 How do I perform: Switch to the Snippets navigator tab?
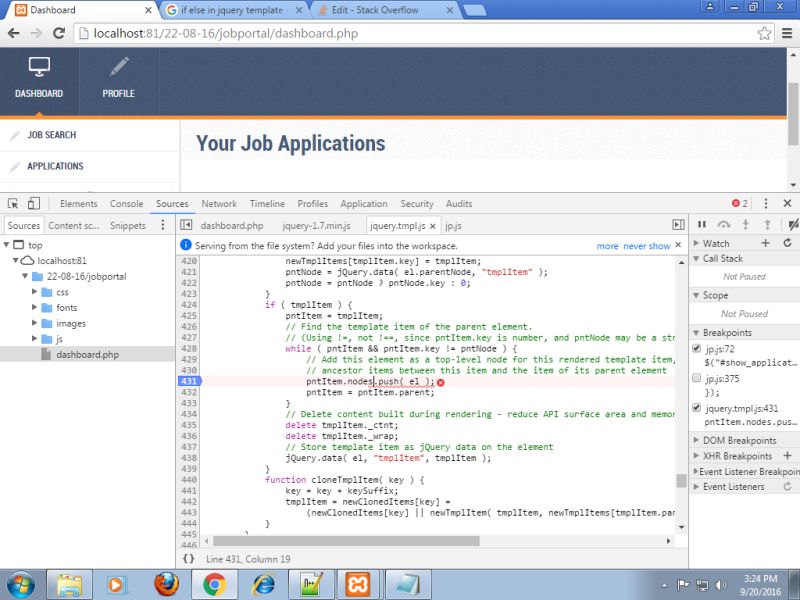point(128,226)
